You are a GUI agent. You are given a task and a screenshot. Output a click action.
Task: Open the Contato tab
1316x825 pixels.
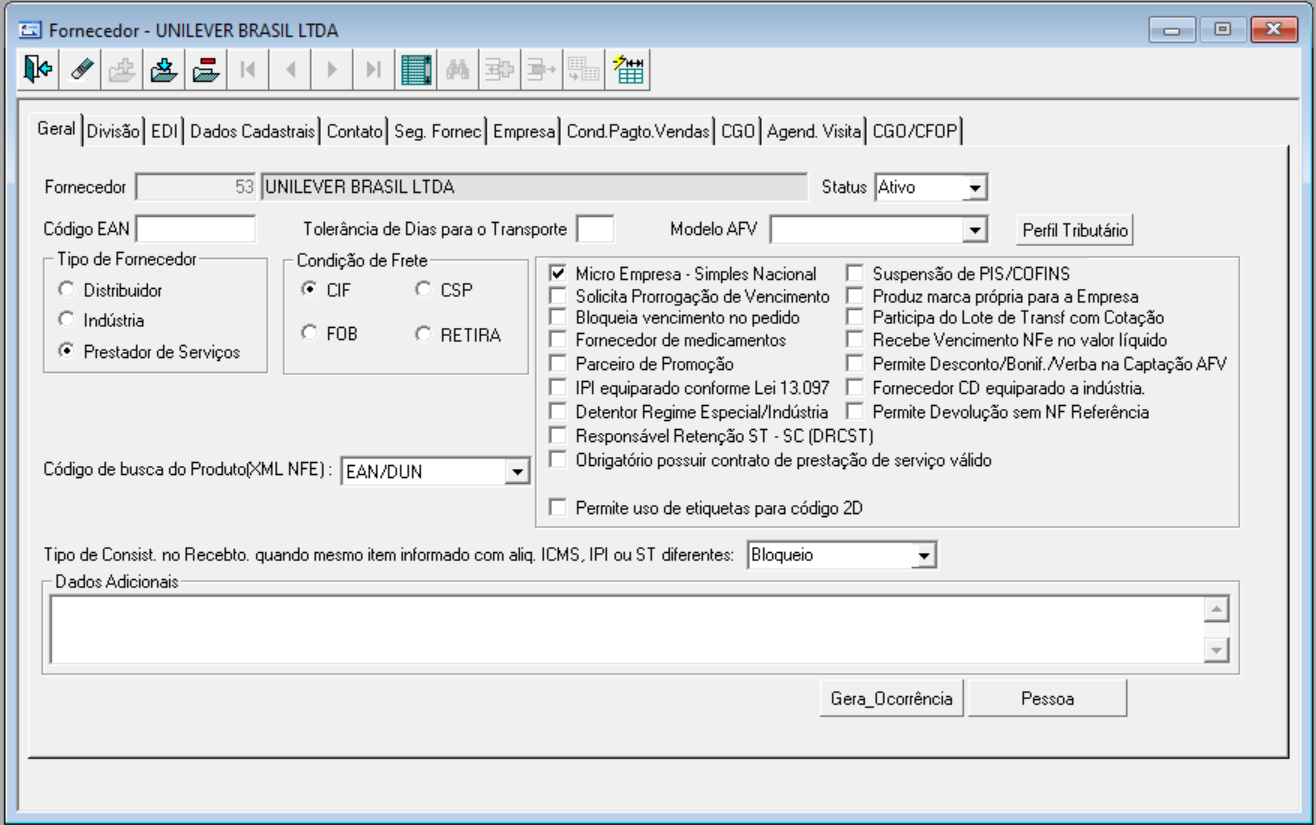(x=355, y=131)
